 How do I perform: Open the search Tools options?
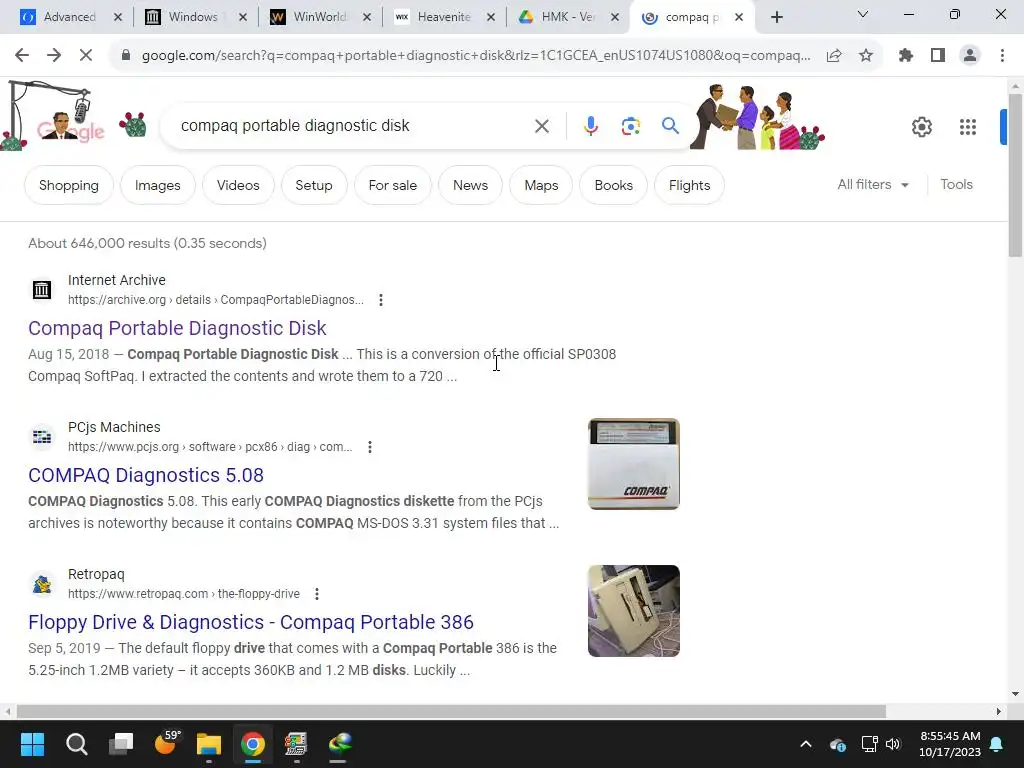pos(956,185)
